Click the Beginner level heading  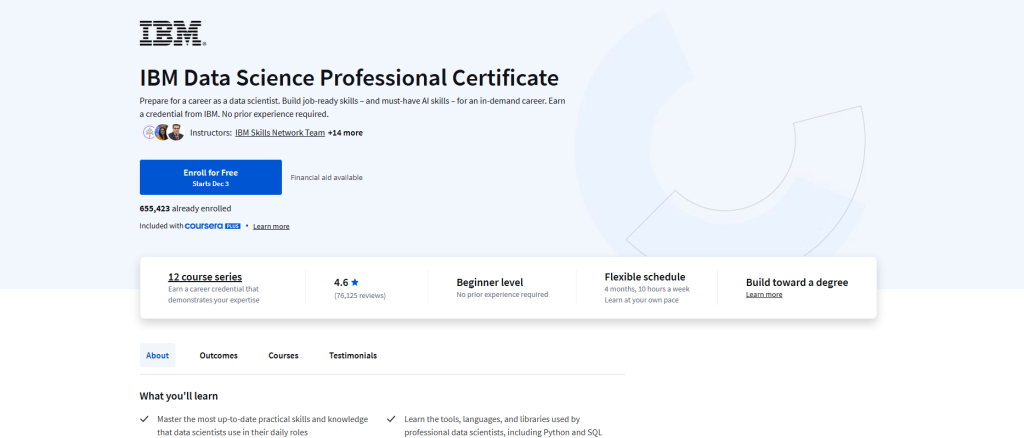pos(490,283)
